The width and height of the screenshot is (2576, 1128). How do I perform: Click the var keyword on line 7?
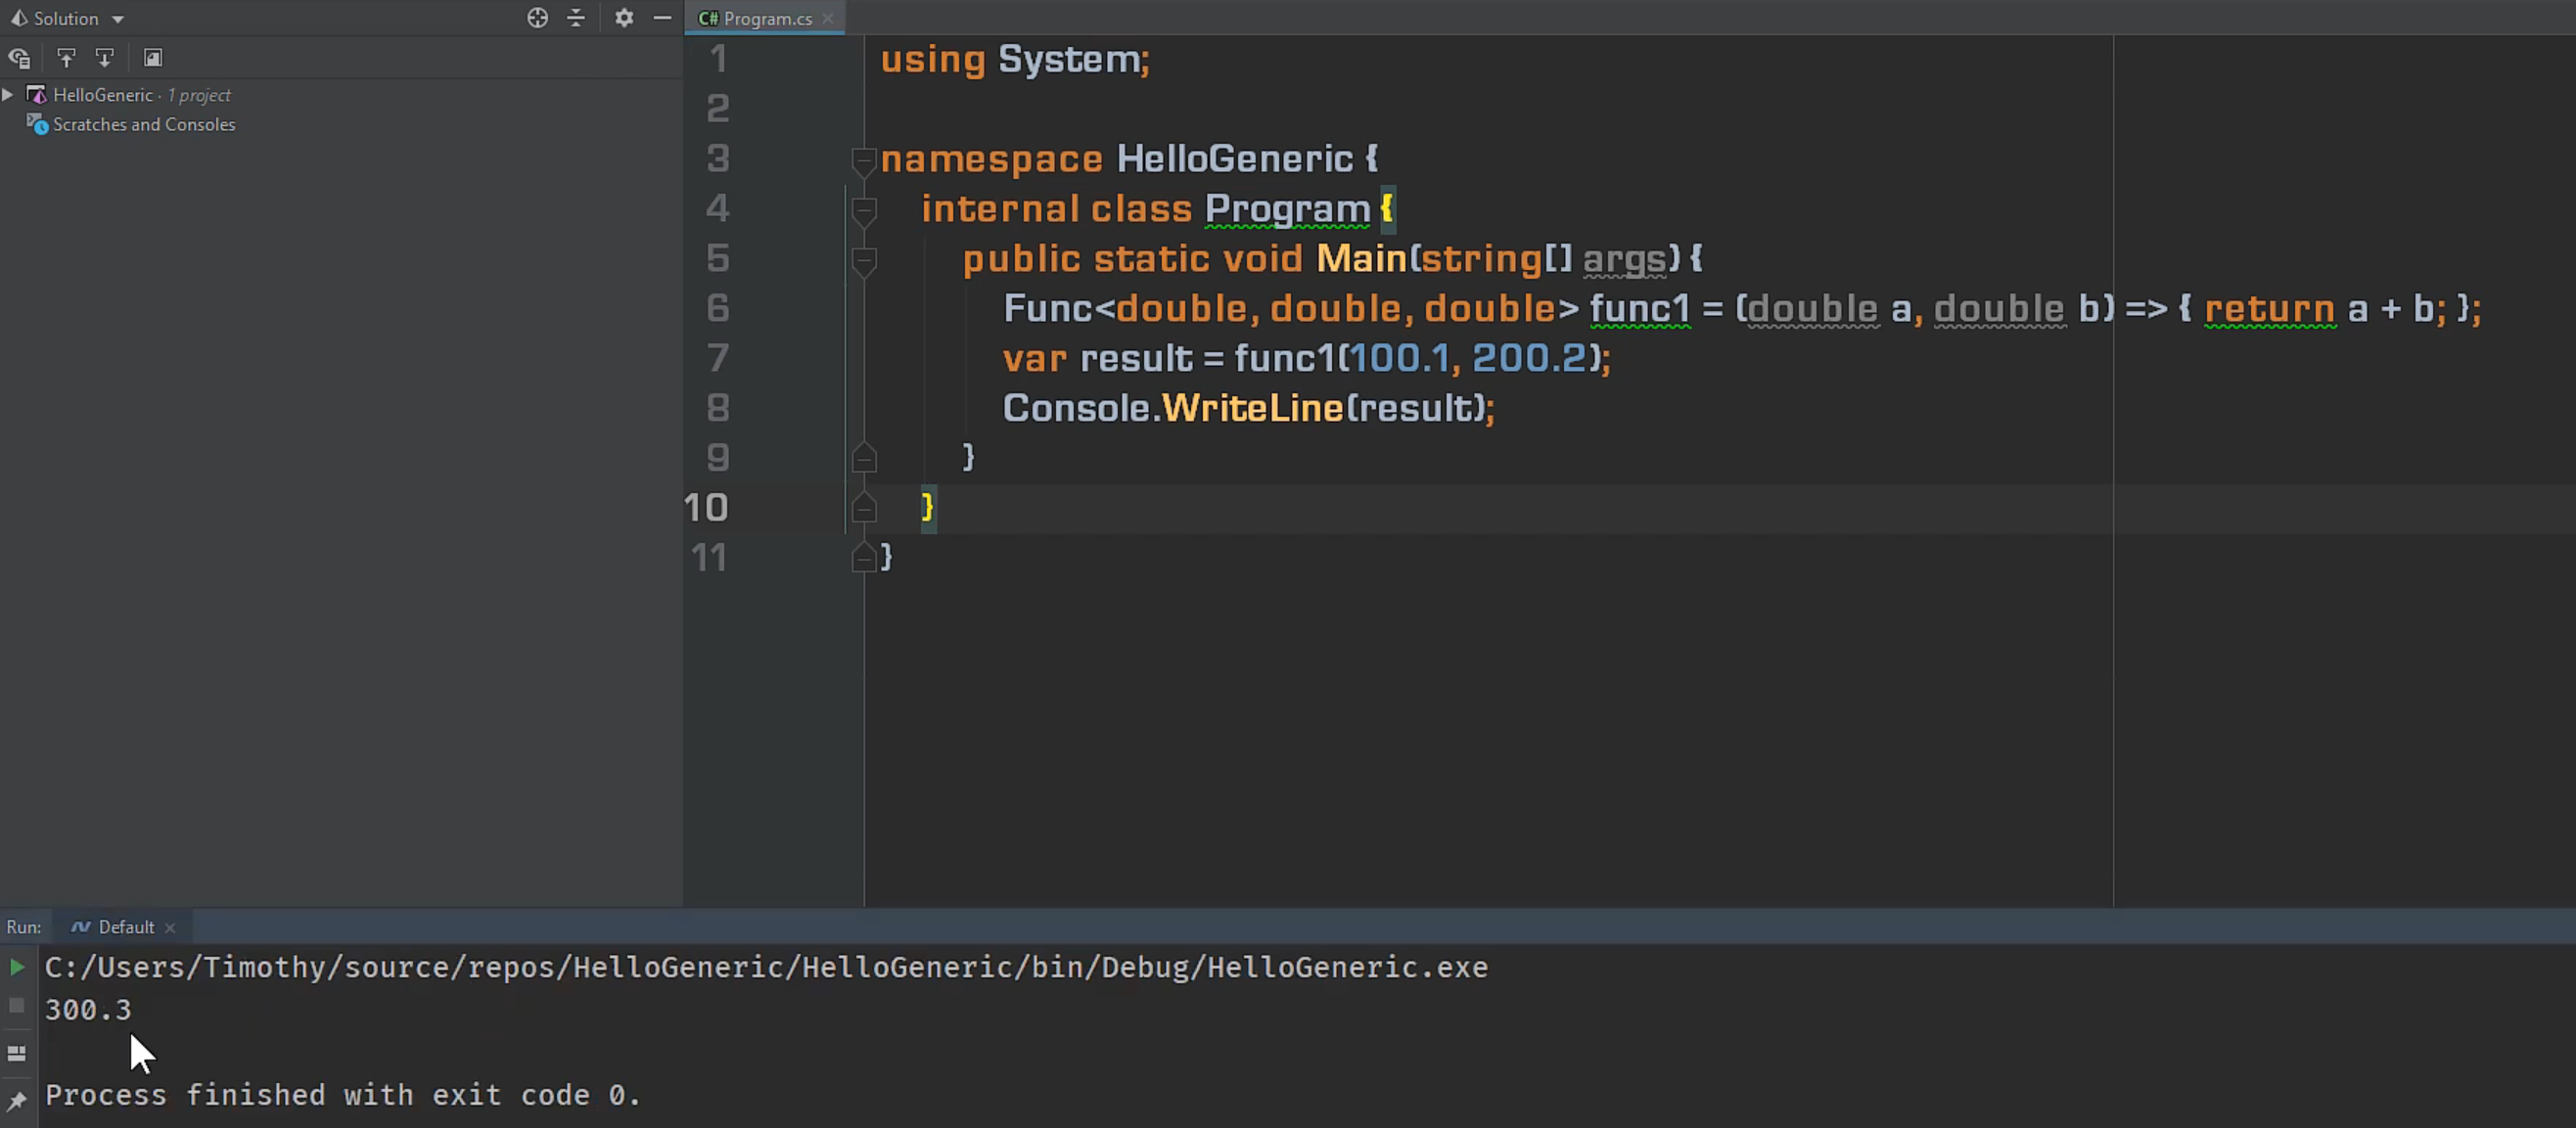[x=1035, y=358]
